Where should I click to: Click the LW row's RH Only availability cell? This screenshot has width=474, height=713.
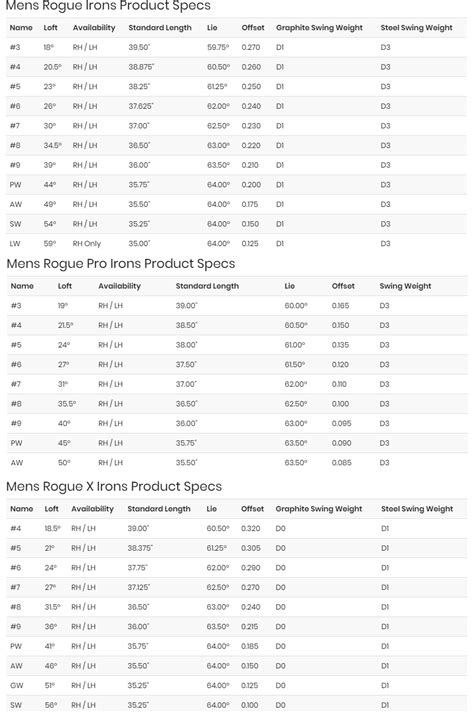(87, 244)
